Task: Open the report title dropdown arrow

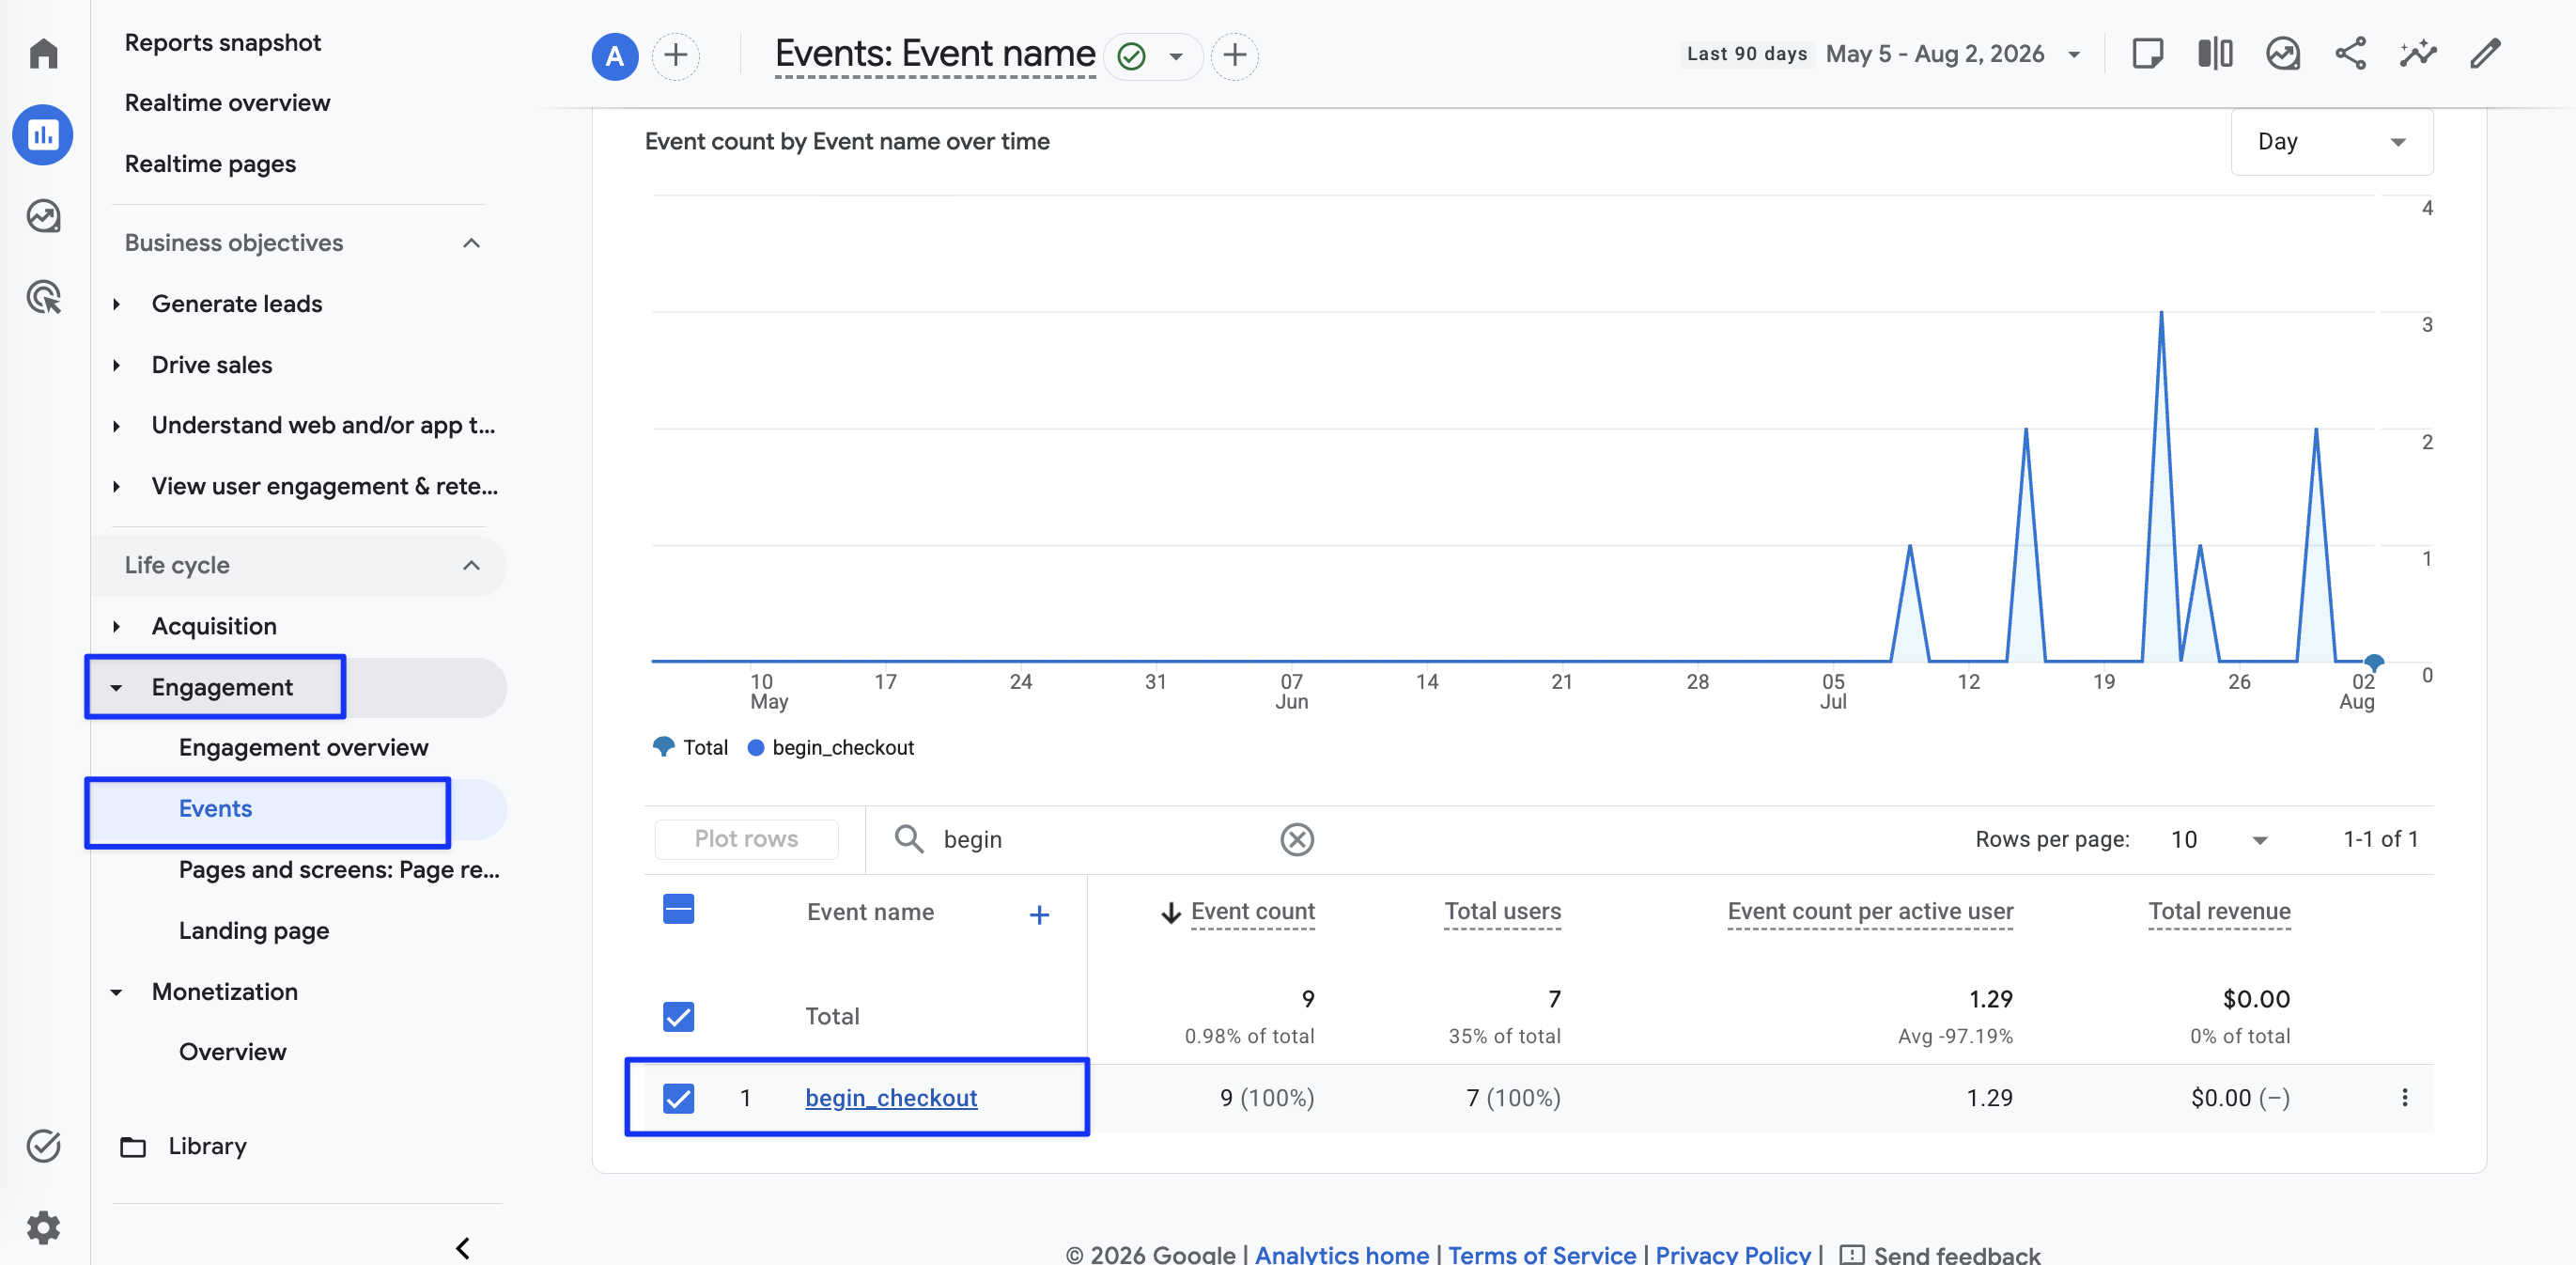Action: 1176,56
